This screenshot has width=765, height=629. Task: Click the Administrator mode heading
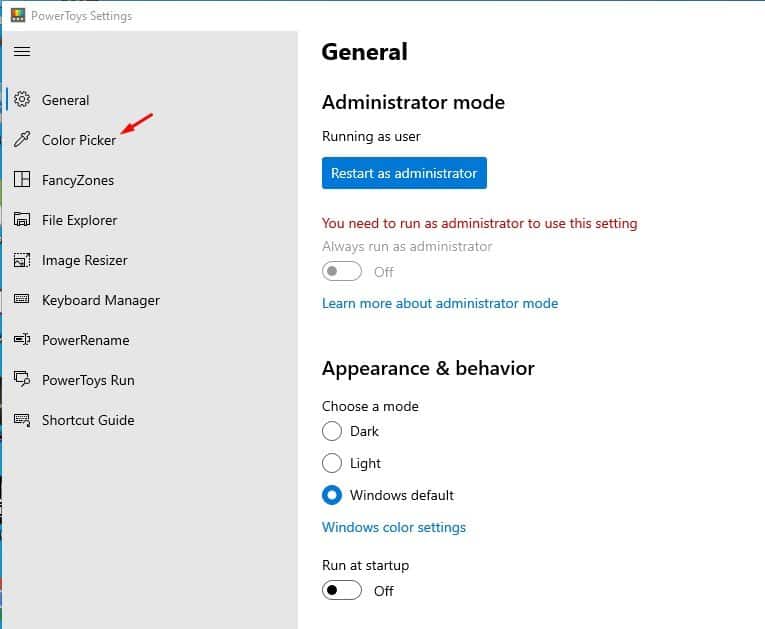(x=413, y=102)
